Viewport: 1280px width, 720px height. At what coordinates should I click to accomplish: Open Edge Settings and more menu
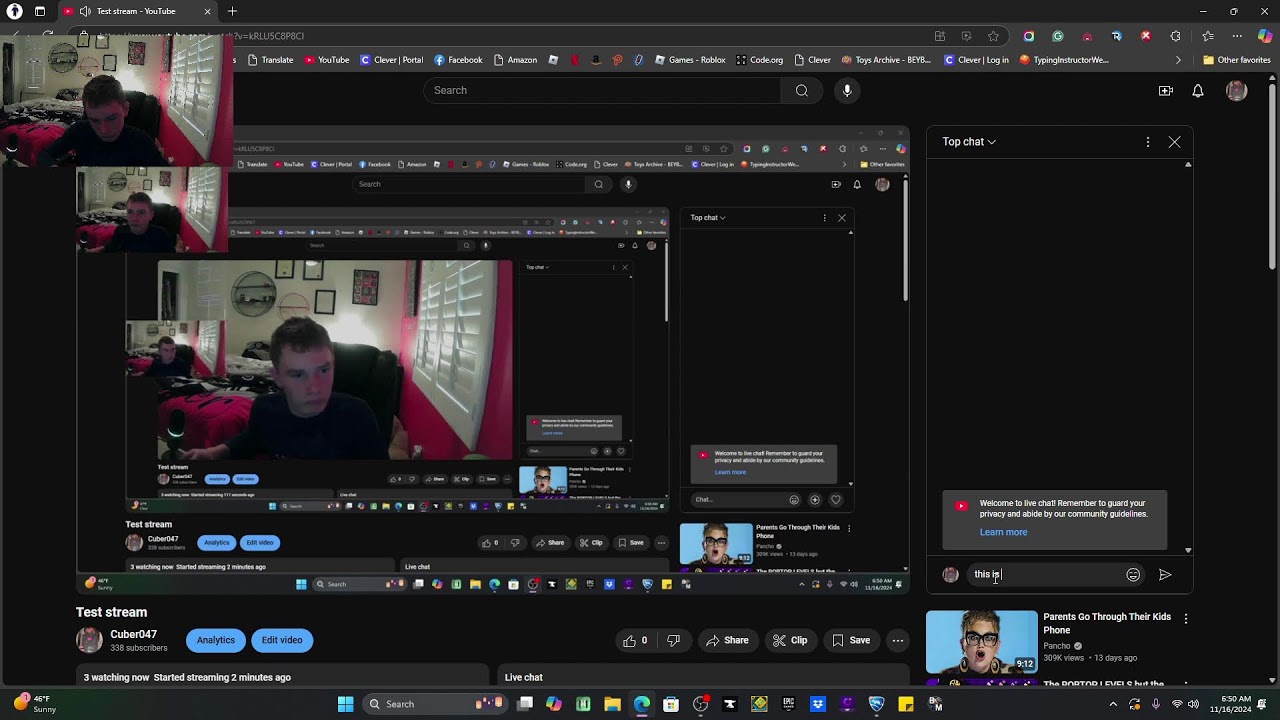coord(1237,36)
